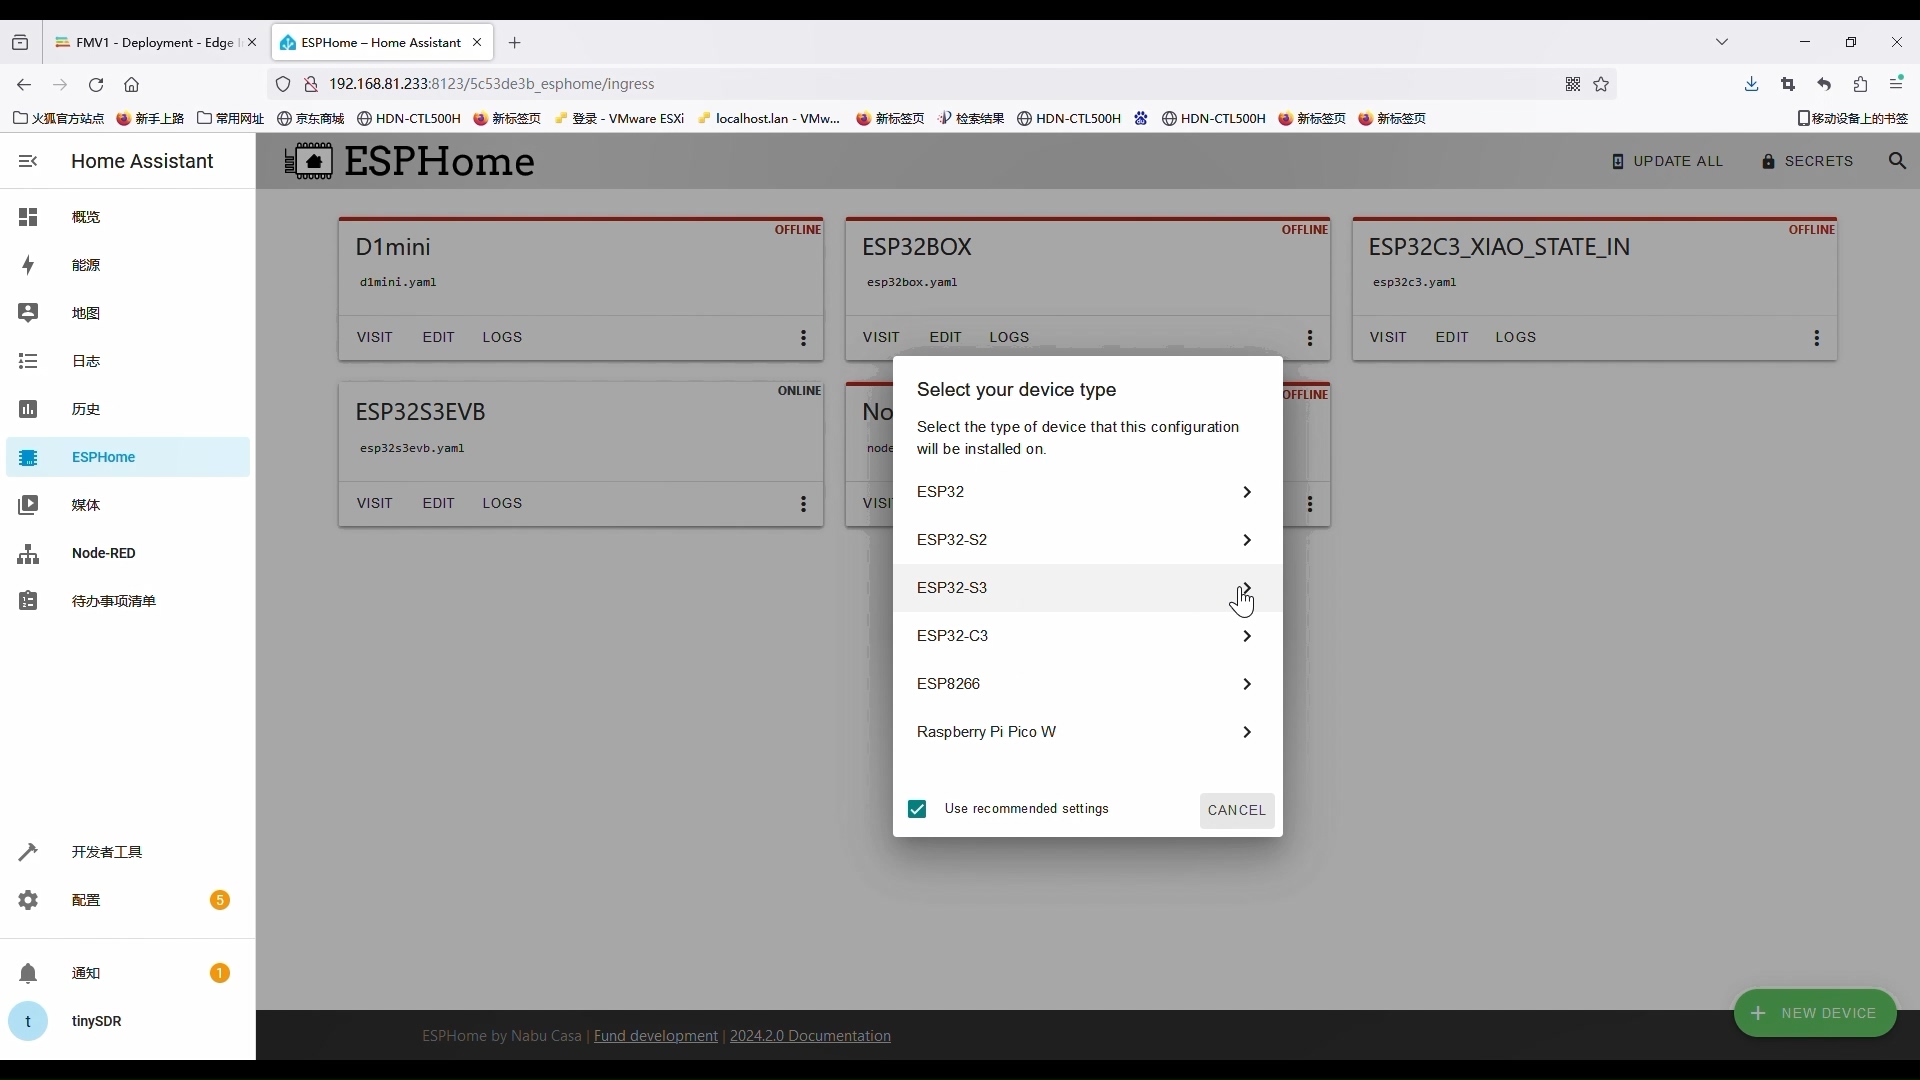This screenshot has width=1920, height=1080.
Task: Open a new browser tab
Action: 514,43
